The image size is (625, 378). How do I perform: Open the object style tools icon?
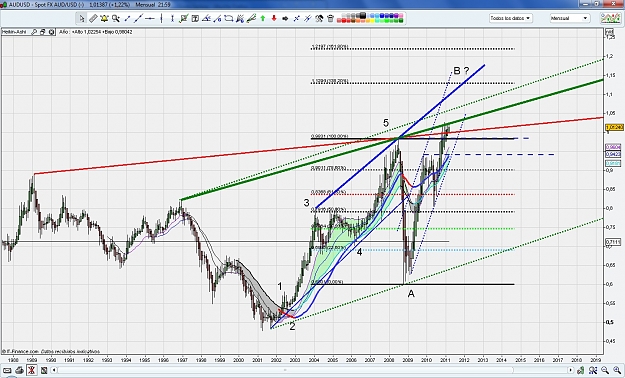pos(319,18)
